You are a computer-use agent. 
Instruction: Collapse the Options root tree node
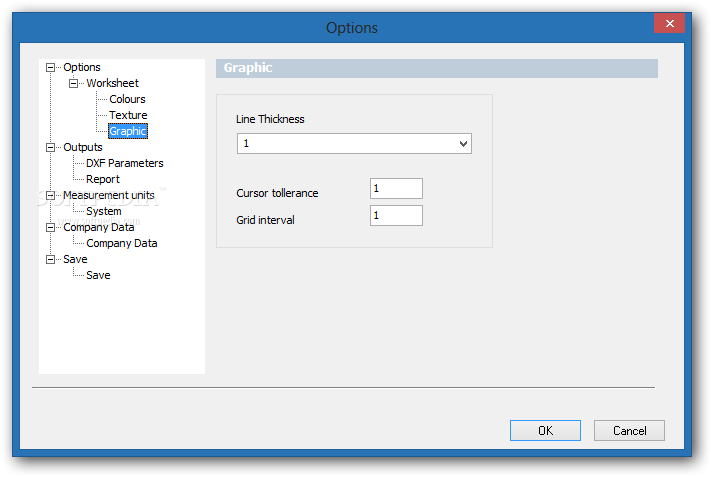click(x=50, y=68)
